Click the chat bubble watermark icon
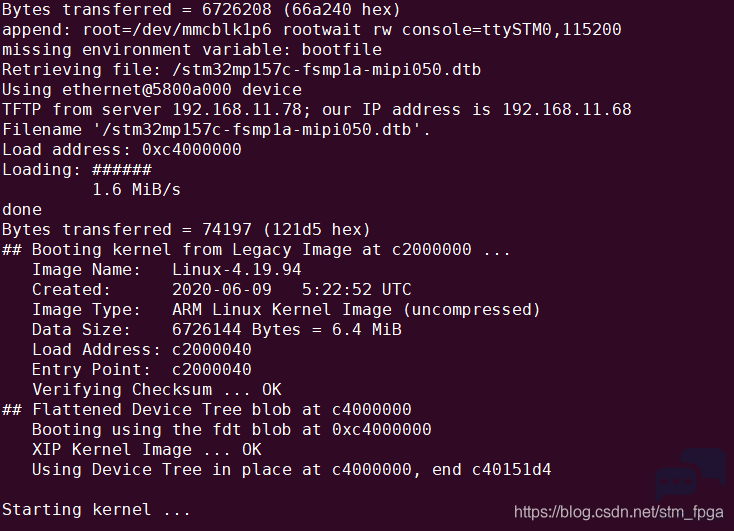 coord(690,475)
